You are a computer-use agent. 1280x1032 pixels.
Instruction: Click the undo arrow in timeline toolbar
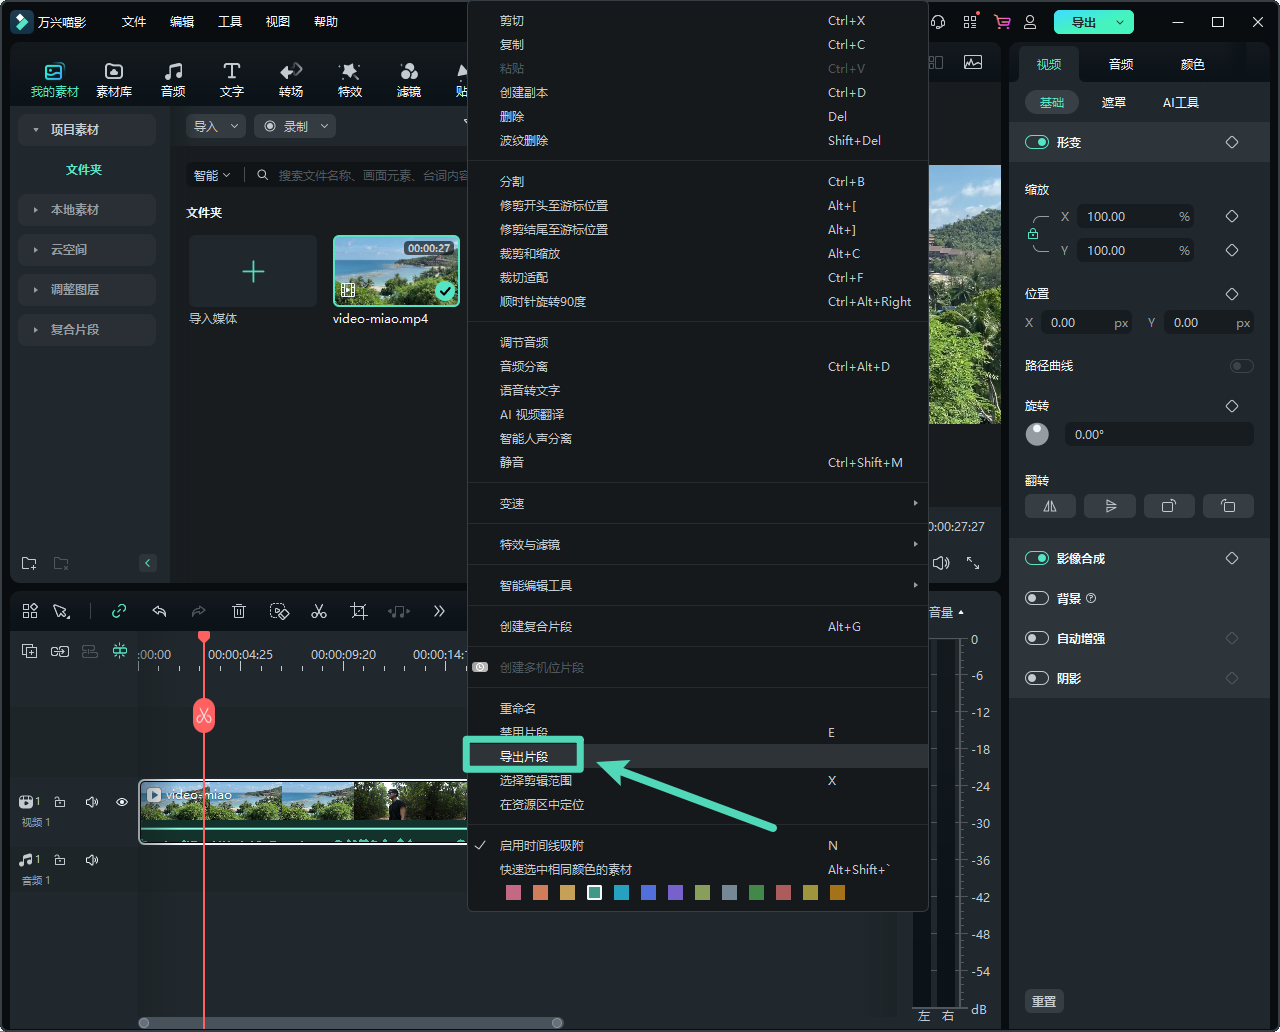coord(159,611)
